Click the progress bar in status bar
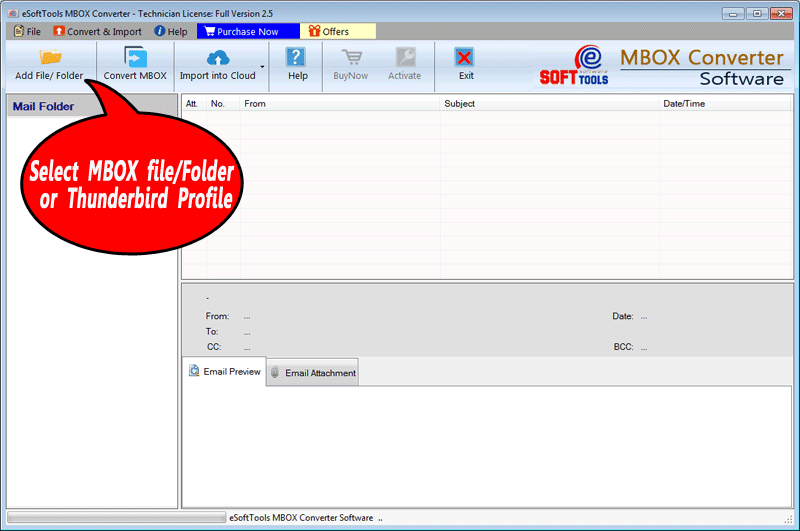This screenshot has height=531, width=800. click(x=116, y=517)
